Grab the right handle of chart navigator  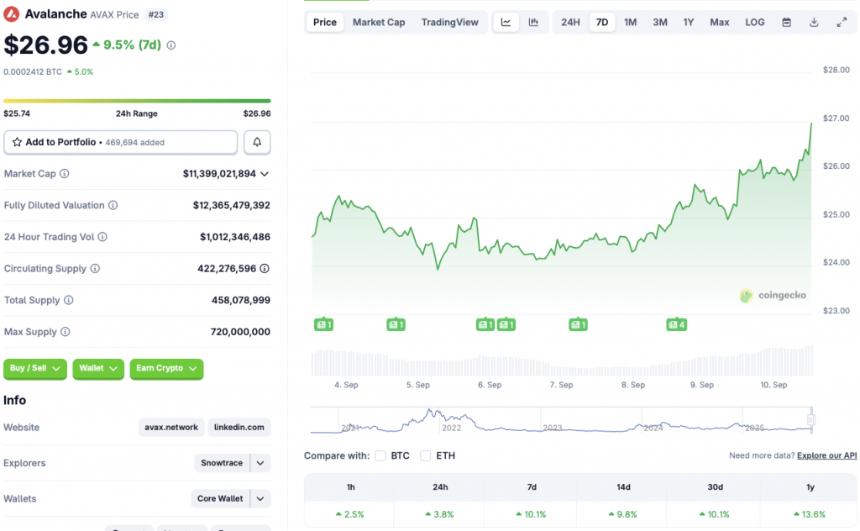pos(811,420)
